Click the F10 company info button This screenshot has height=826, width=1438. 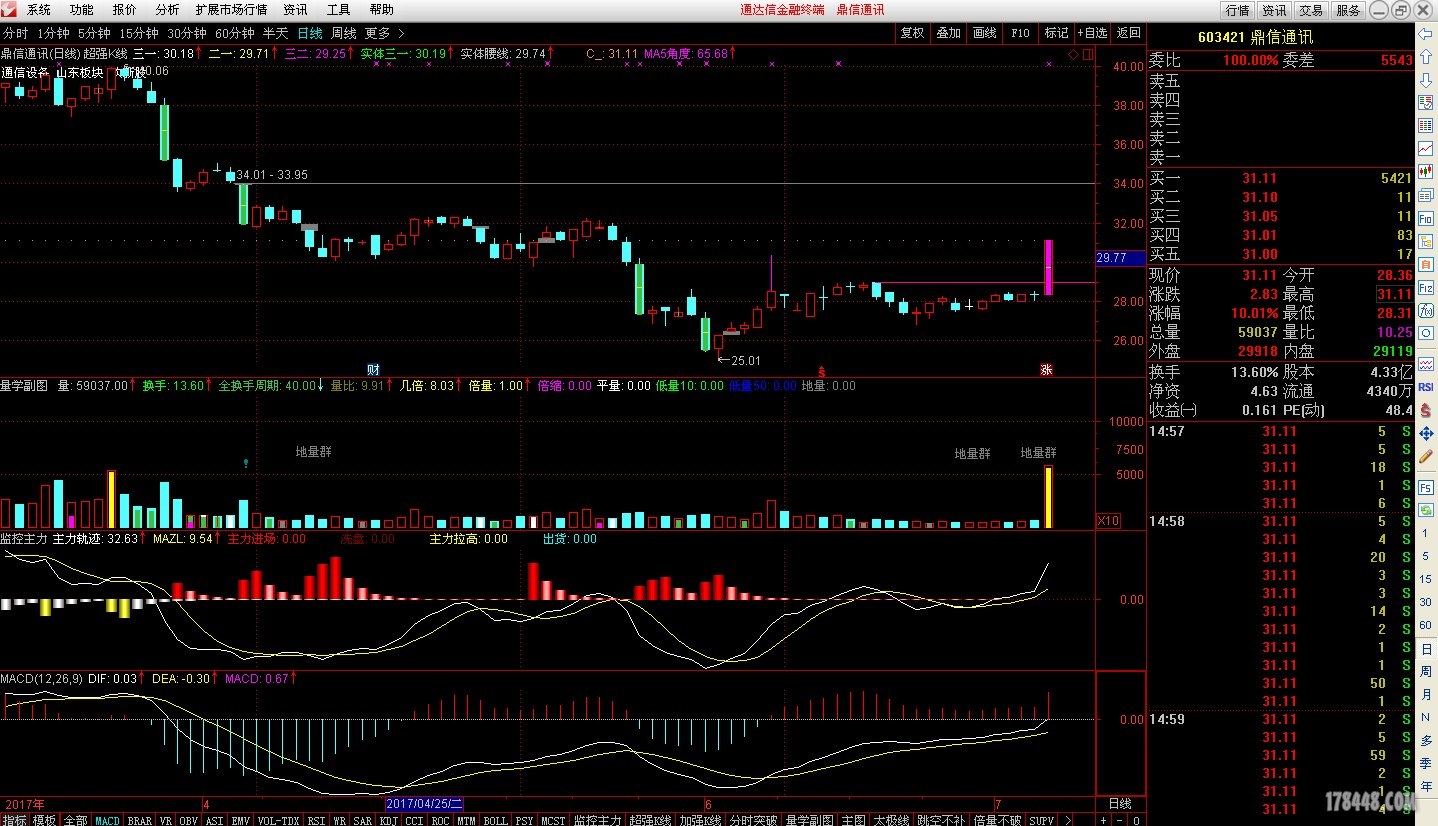[1020, 33]
